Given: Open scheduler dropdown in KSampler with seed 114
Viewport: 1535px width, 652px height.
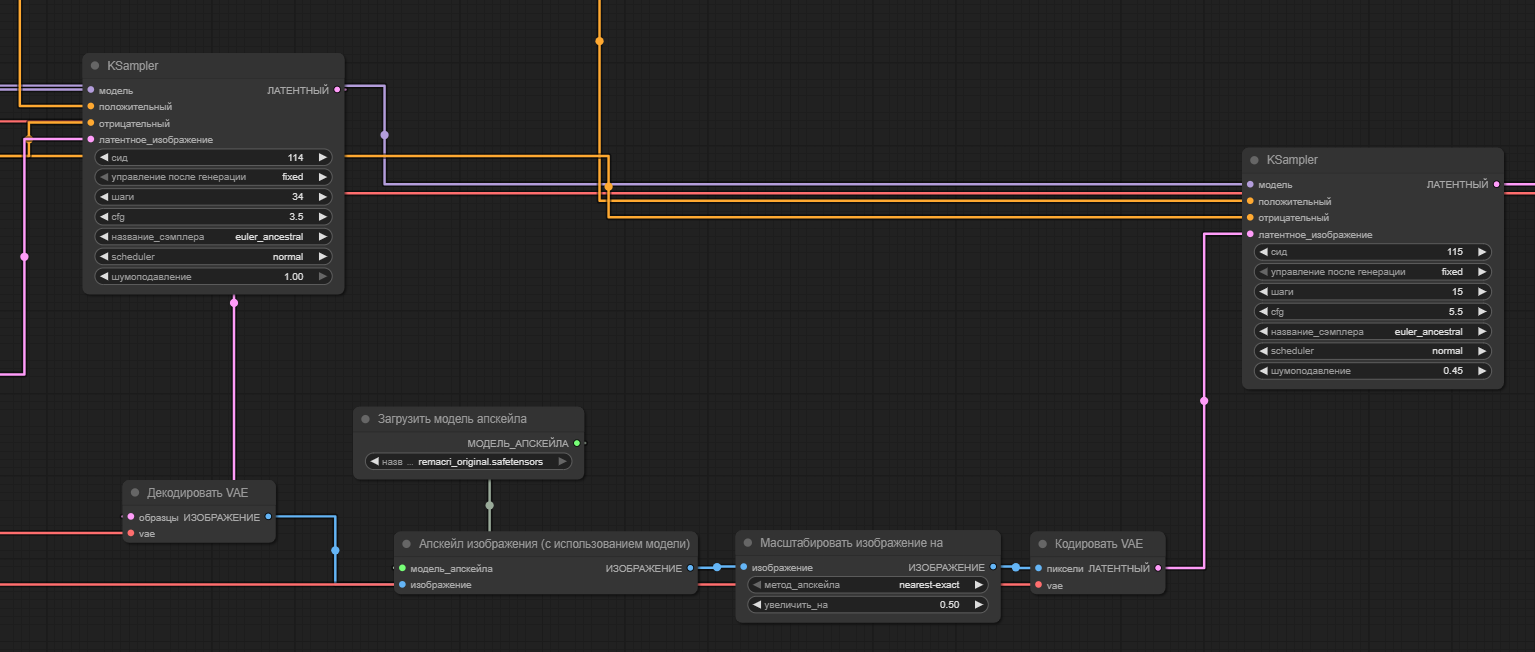Looking at the screenshot, I should tap(213, 257).
